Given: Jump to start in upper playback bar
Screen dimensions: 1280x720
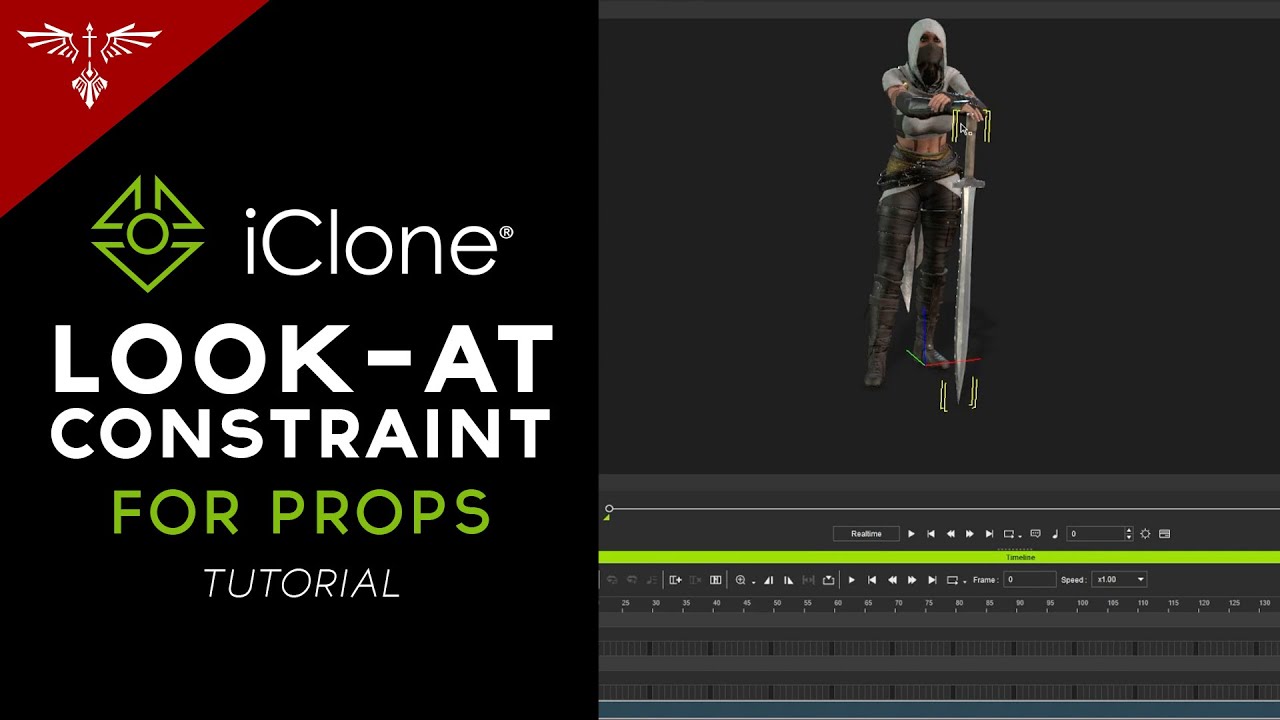Looking at the screenshot, I should point(931,534).
